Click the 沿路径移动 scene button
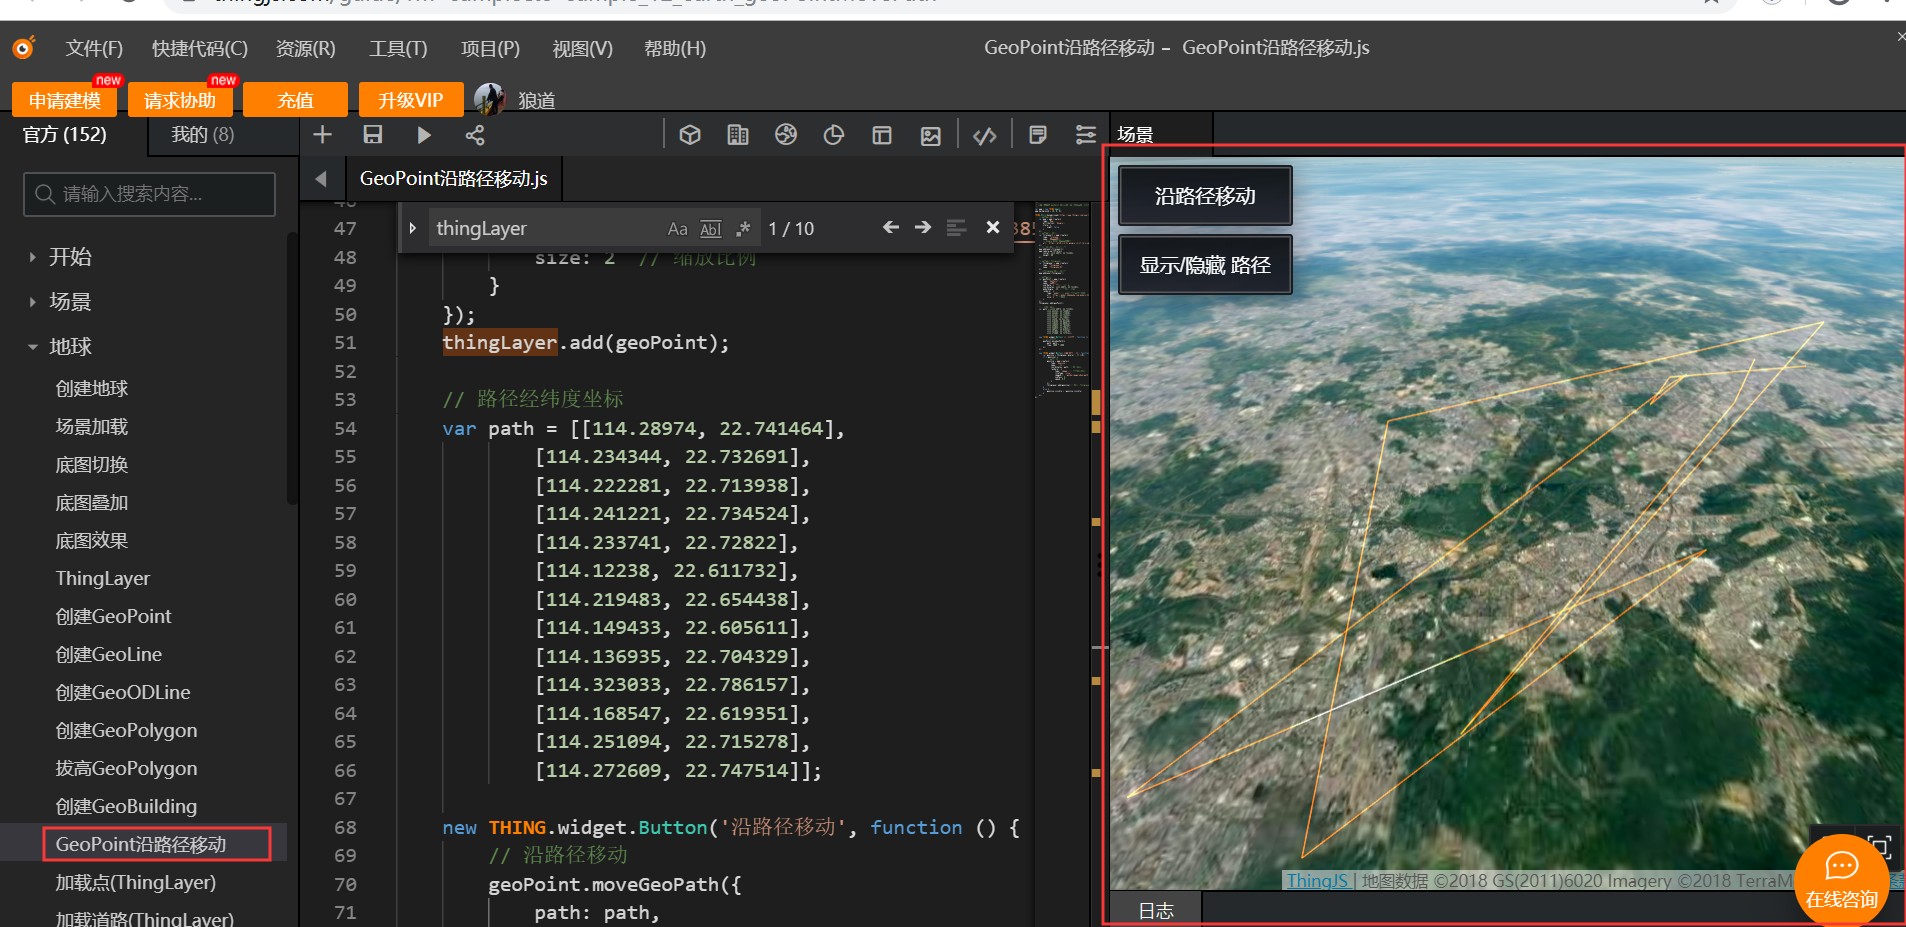The width and height of the screenshot is (1906, 927). pos(1205,196)
